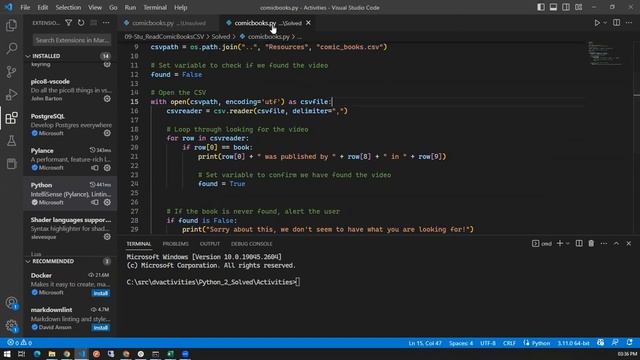Open File Explorer from the taskbar
The image size is (640, 360).
[x=52, y=354]
